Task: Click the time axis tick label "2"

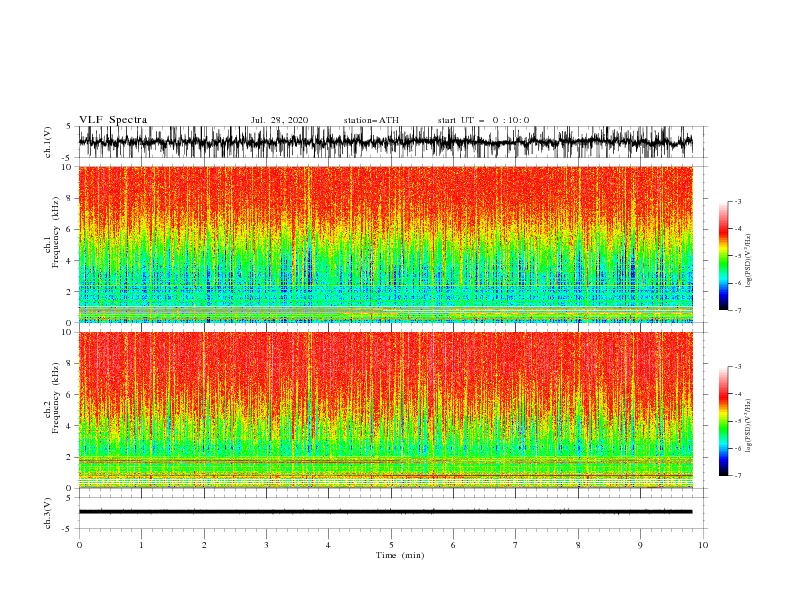Action: pos(204,545)
